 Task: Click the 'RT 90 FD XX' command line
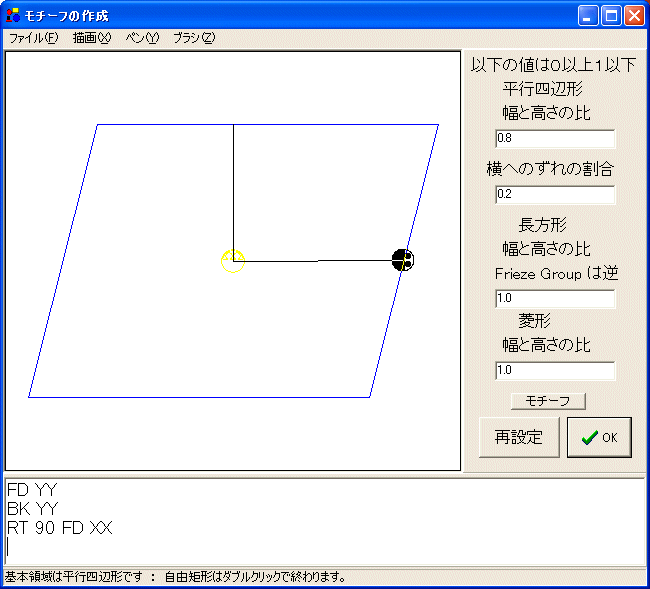60,527
